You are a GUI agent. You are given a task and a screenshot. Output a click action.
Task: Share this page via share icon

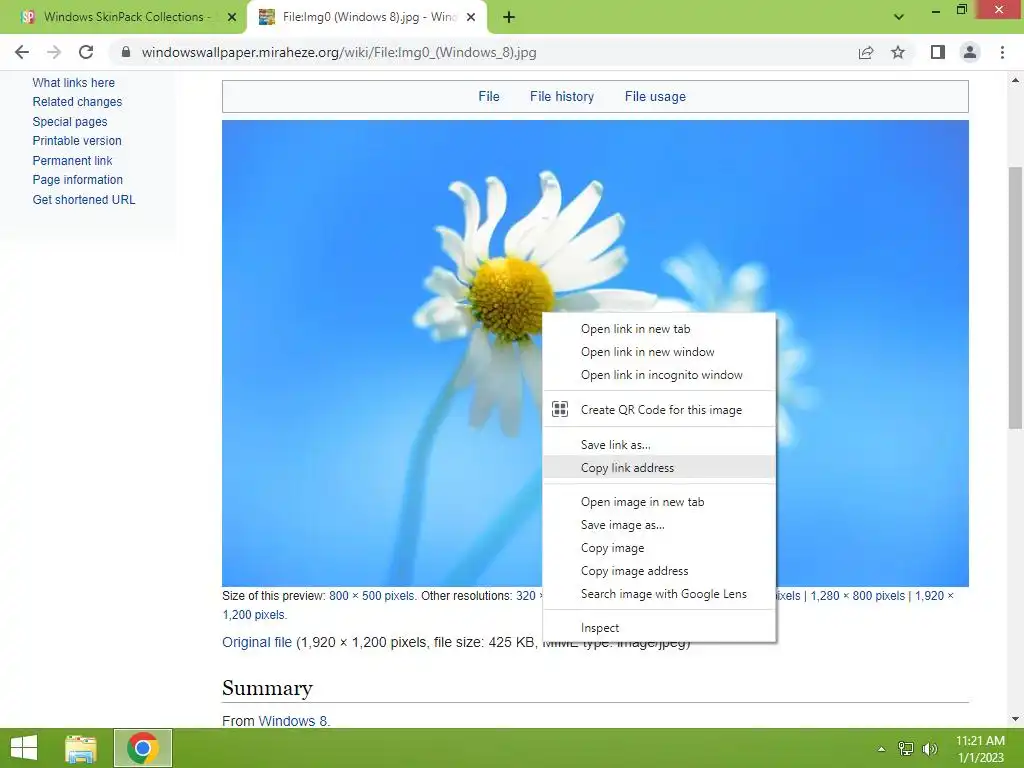pyautogui.click(x=865, y=52)
